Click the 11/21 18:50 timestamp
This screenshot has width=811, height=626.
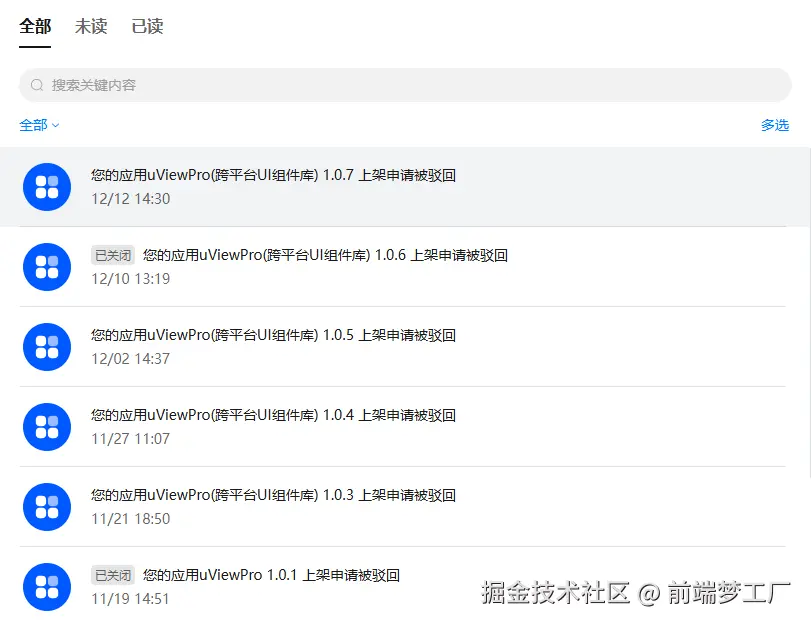[x=130, y=519]
